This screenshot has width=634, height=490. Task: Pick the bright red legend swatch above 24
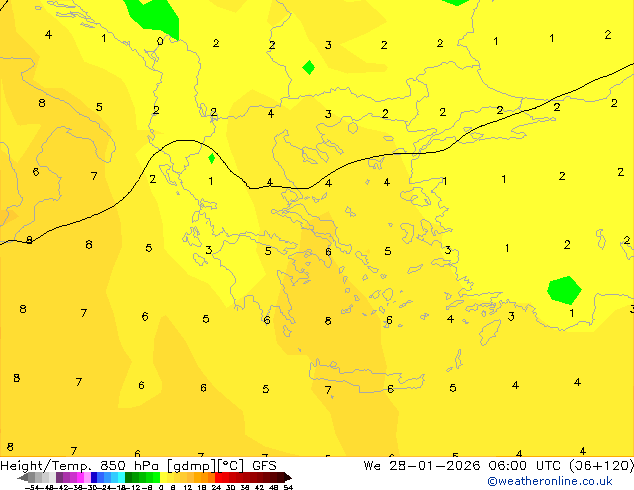[218, 477]
